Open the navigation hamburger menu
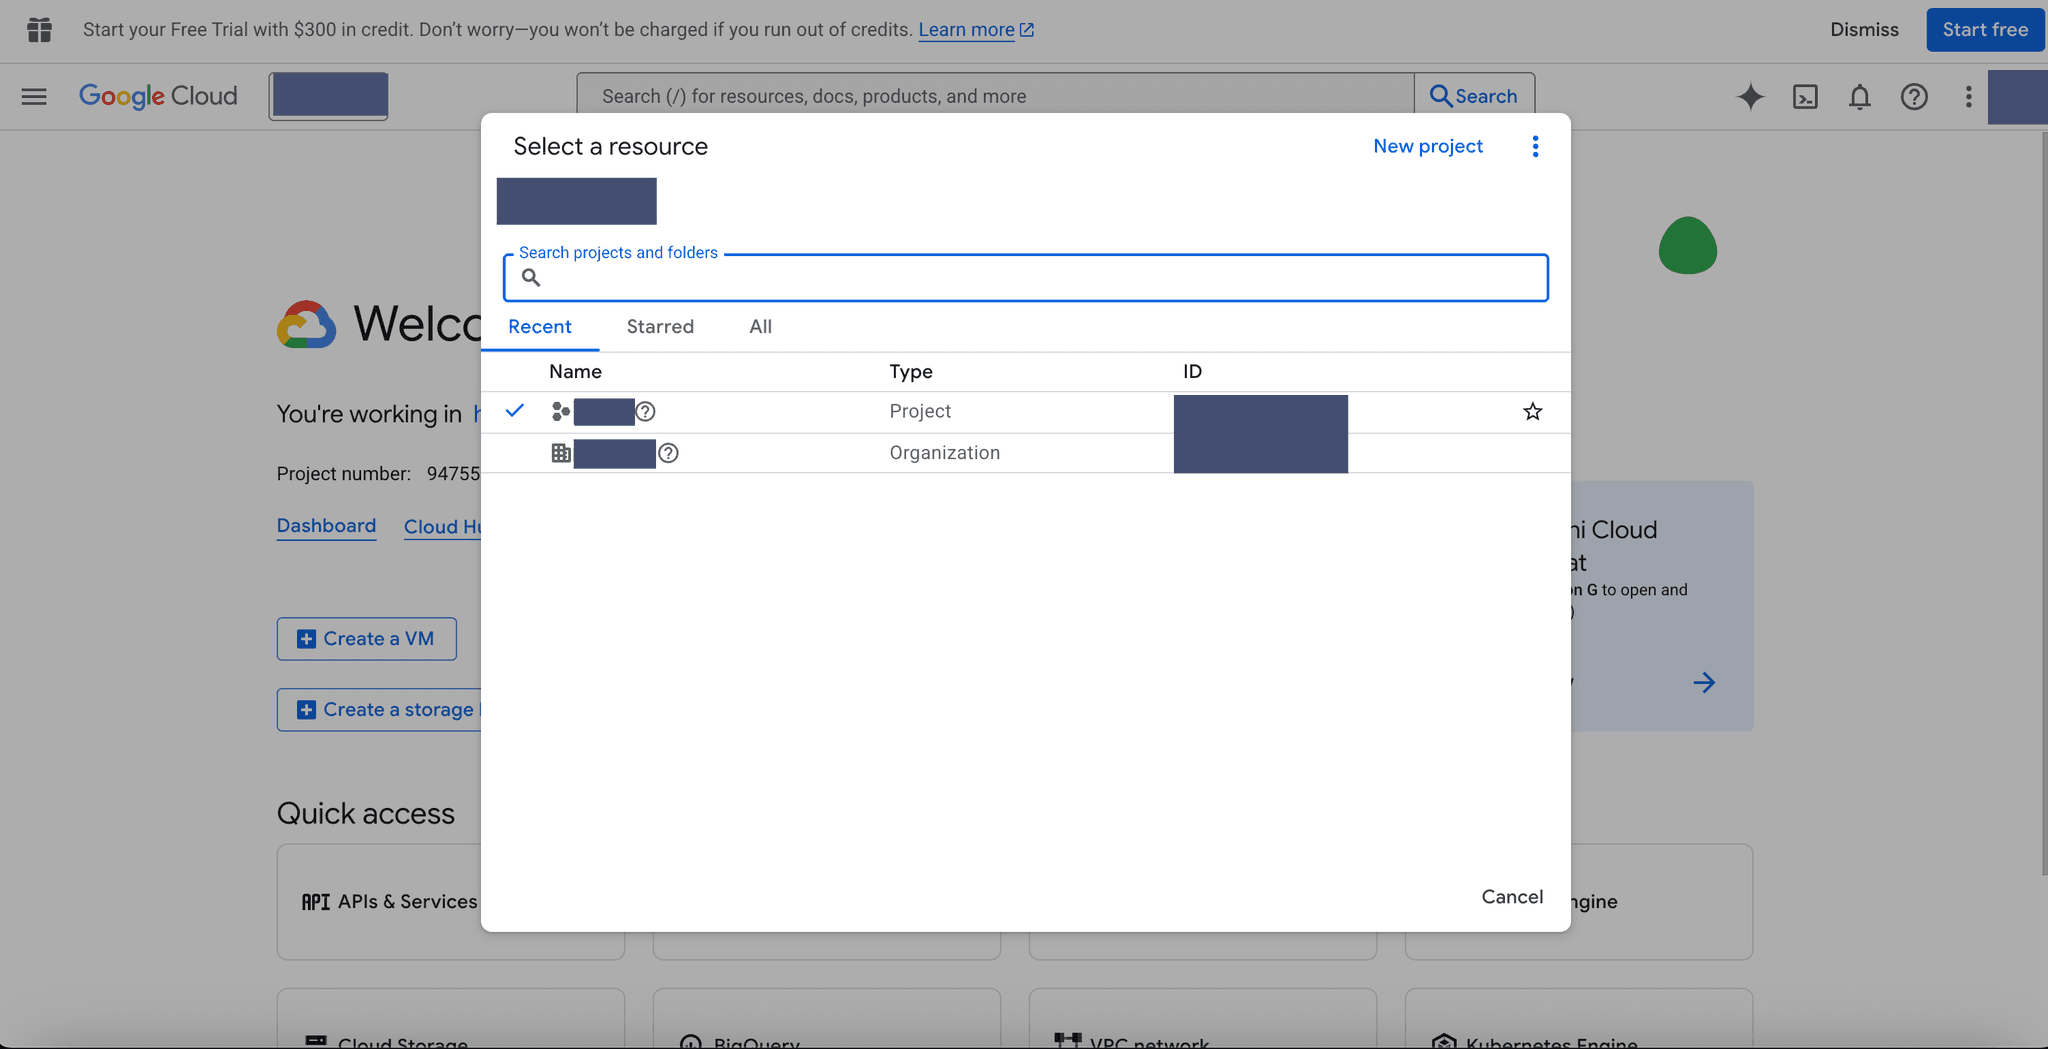 (33, 96)
